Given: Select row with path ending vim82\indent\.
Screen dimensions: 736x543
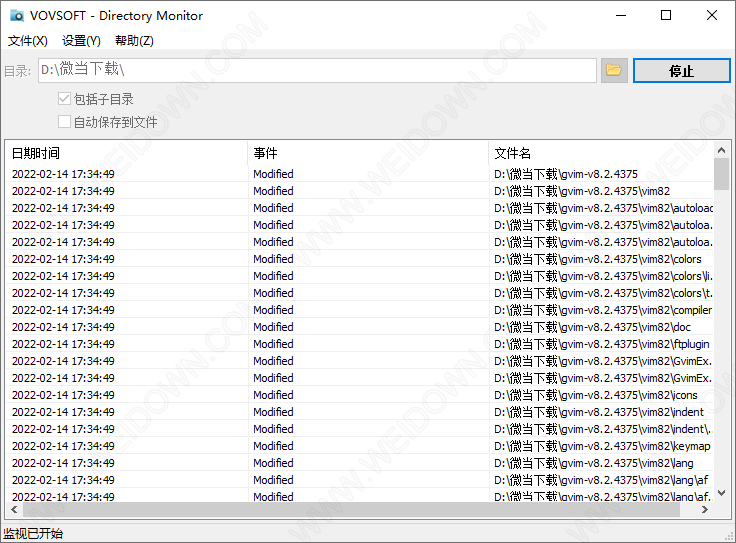Looking at the screenshot, I should (360, 429).
